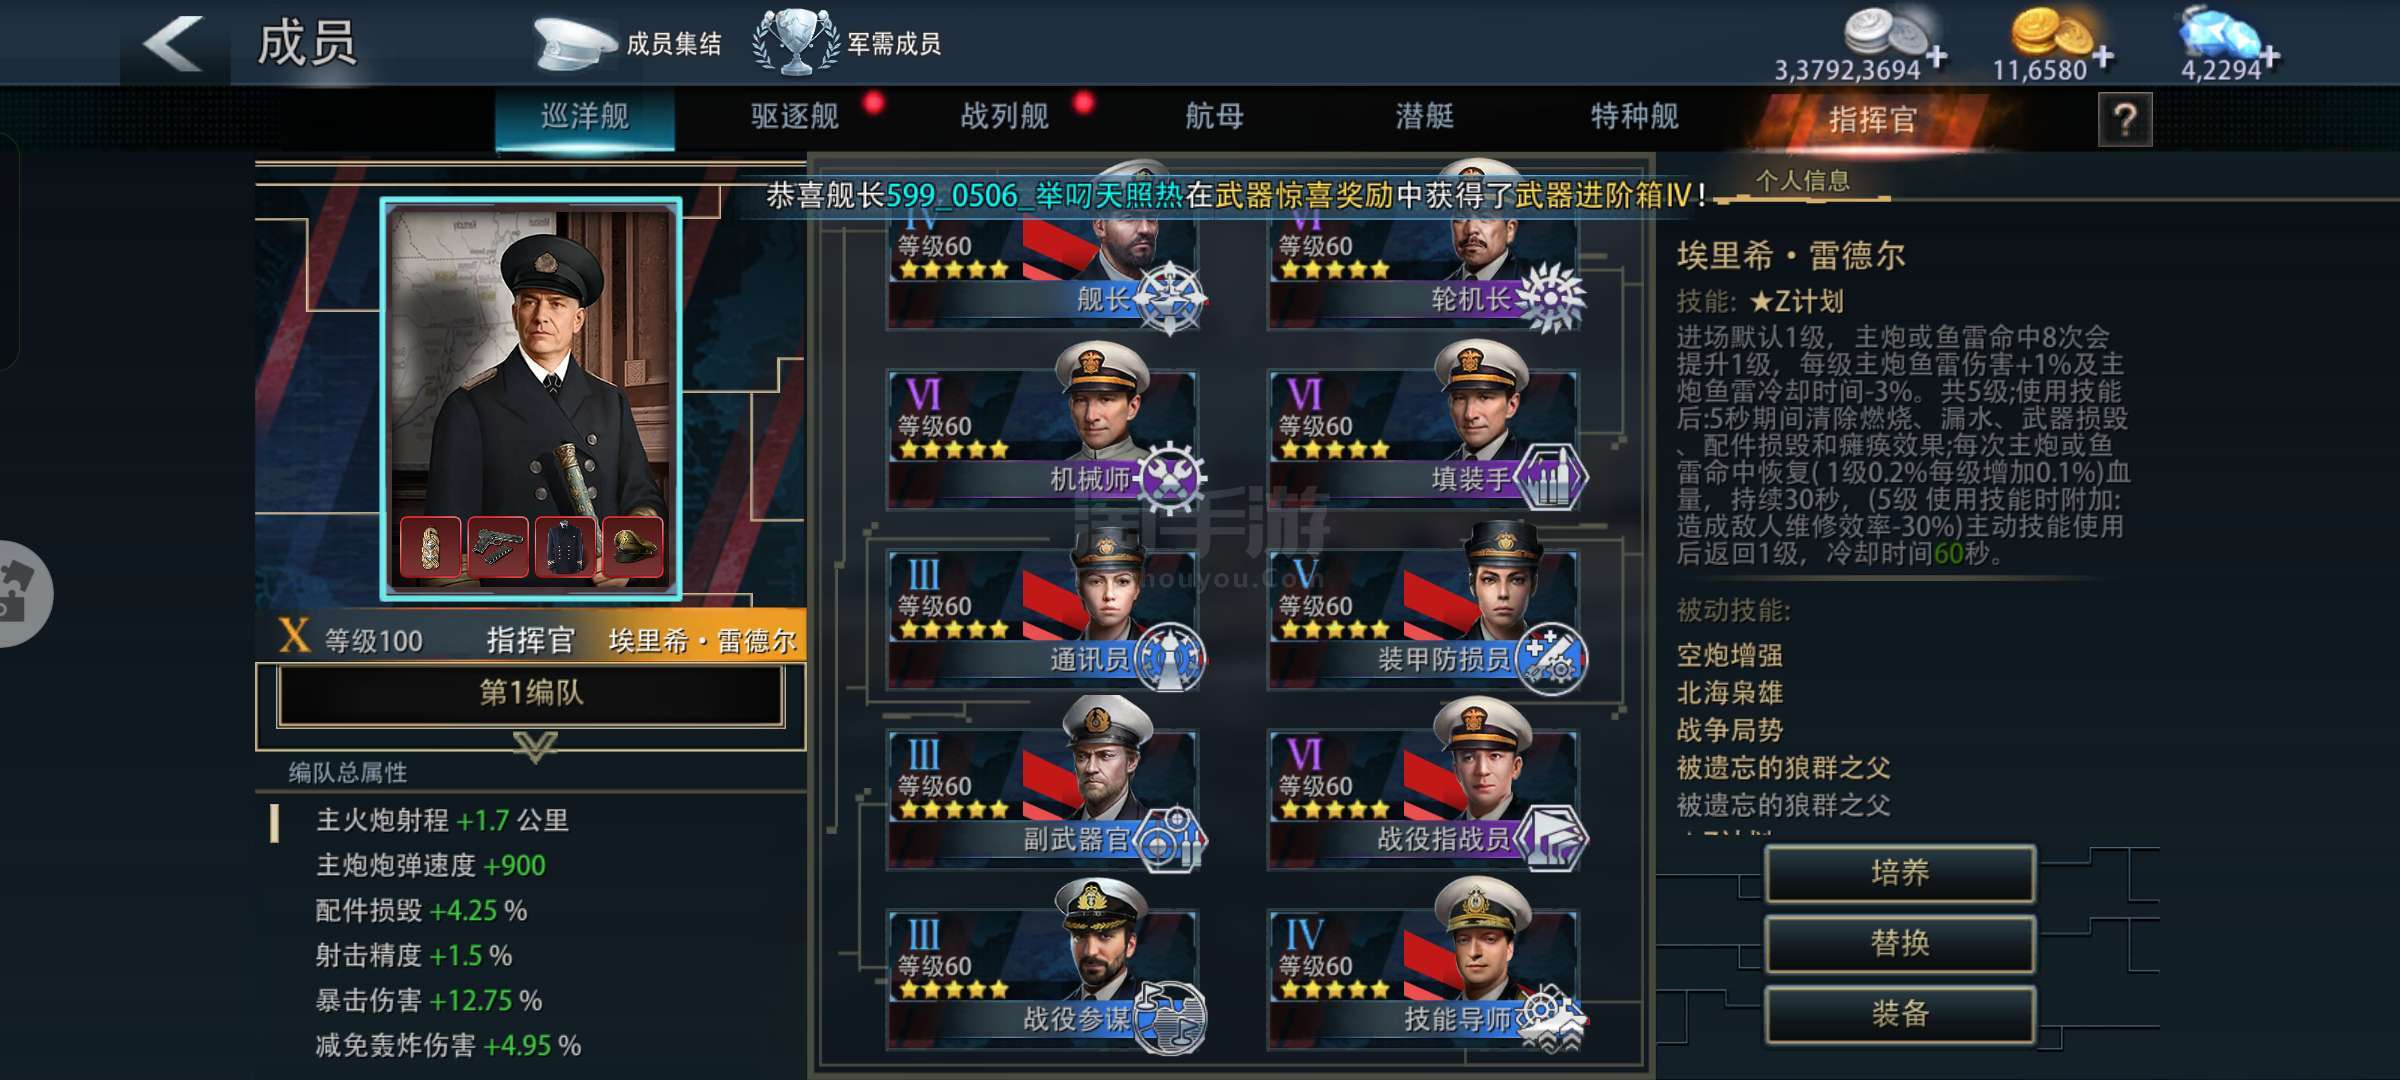Screen dimensions: 2400x1080
Task: Switch to the 航母 tab
Action: 1214,117
